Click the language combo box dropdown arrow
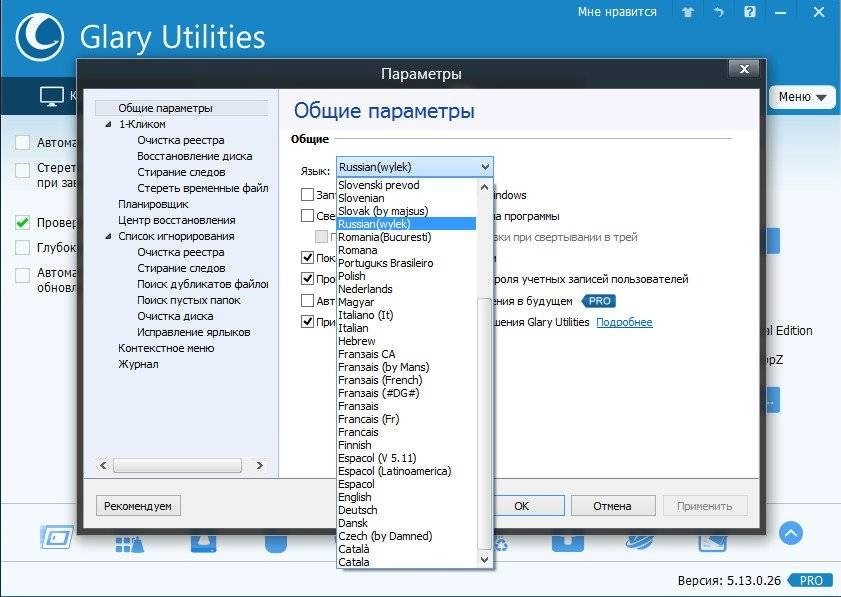This screenshot has height=597, width=841. pyautogui.click(x=485, y=167)
